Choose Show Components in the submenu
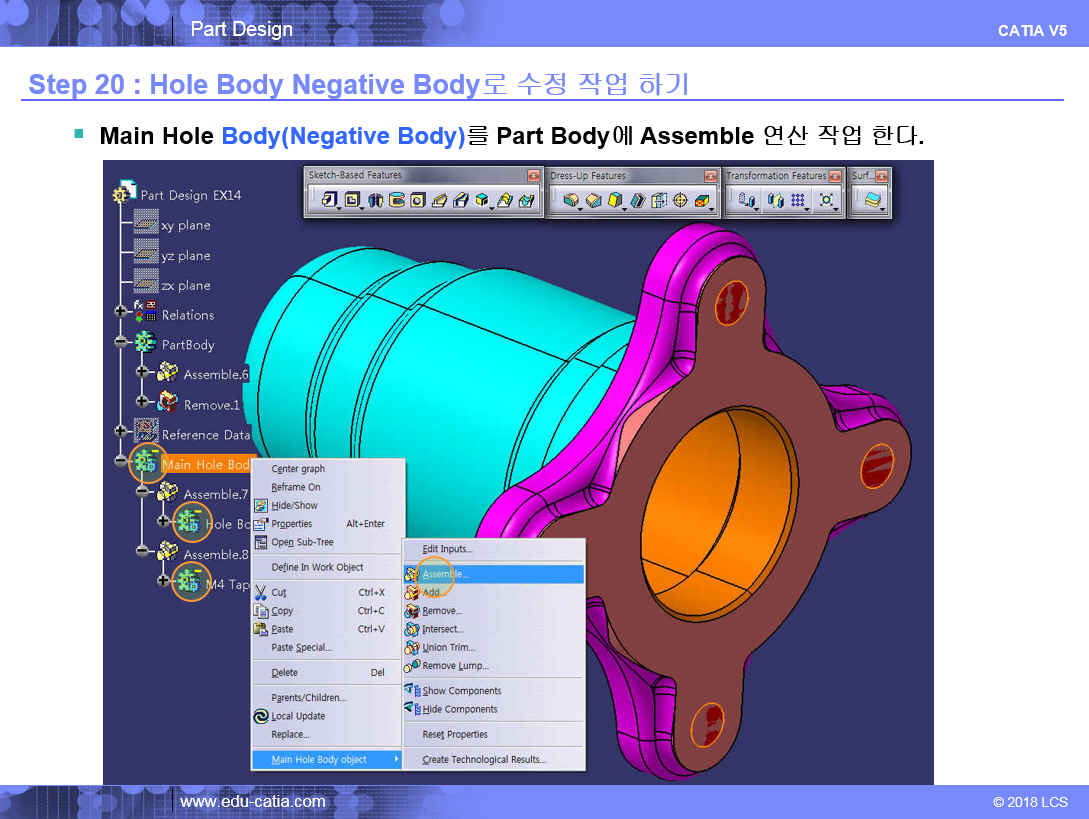The image size is (1089, 819). click(x=461, y=690)
